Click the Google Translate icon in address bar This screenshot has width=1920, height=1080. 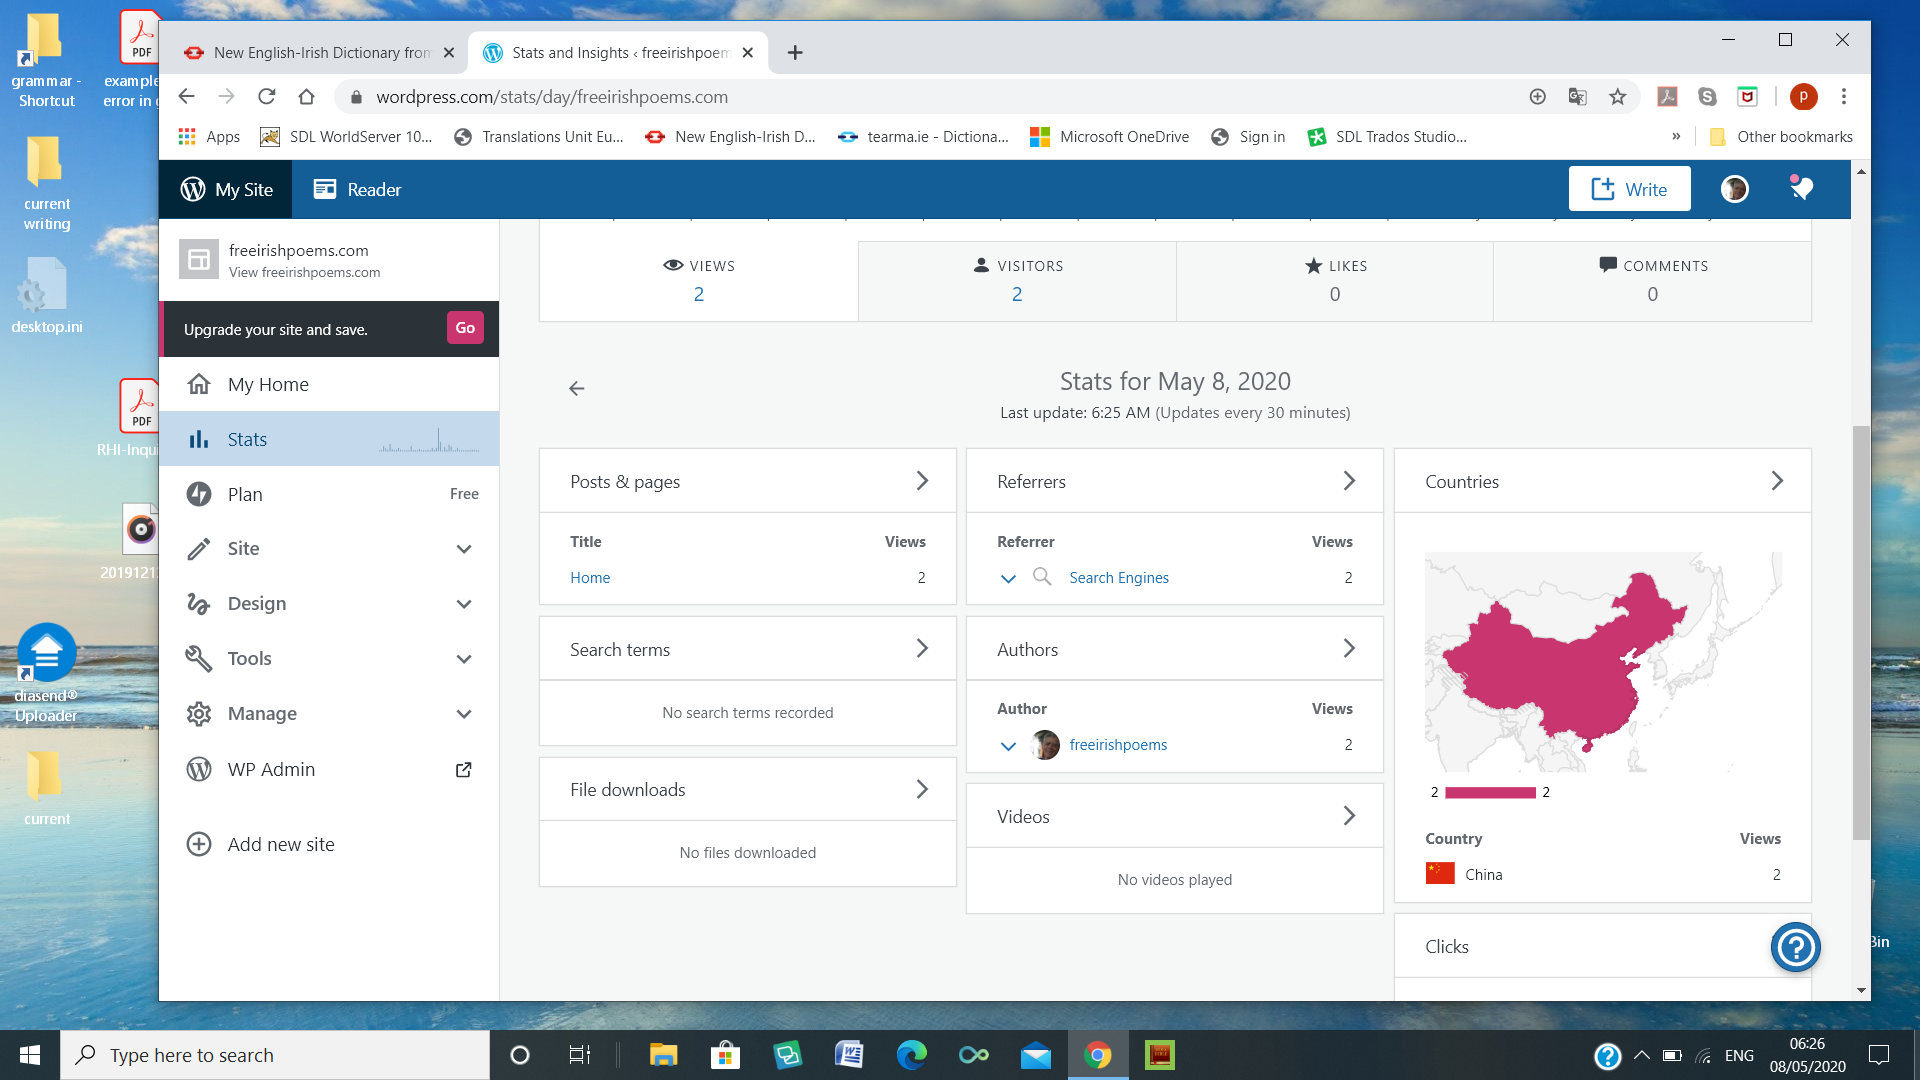click(1577, 97)
